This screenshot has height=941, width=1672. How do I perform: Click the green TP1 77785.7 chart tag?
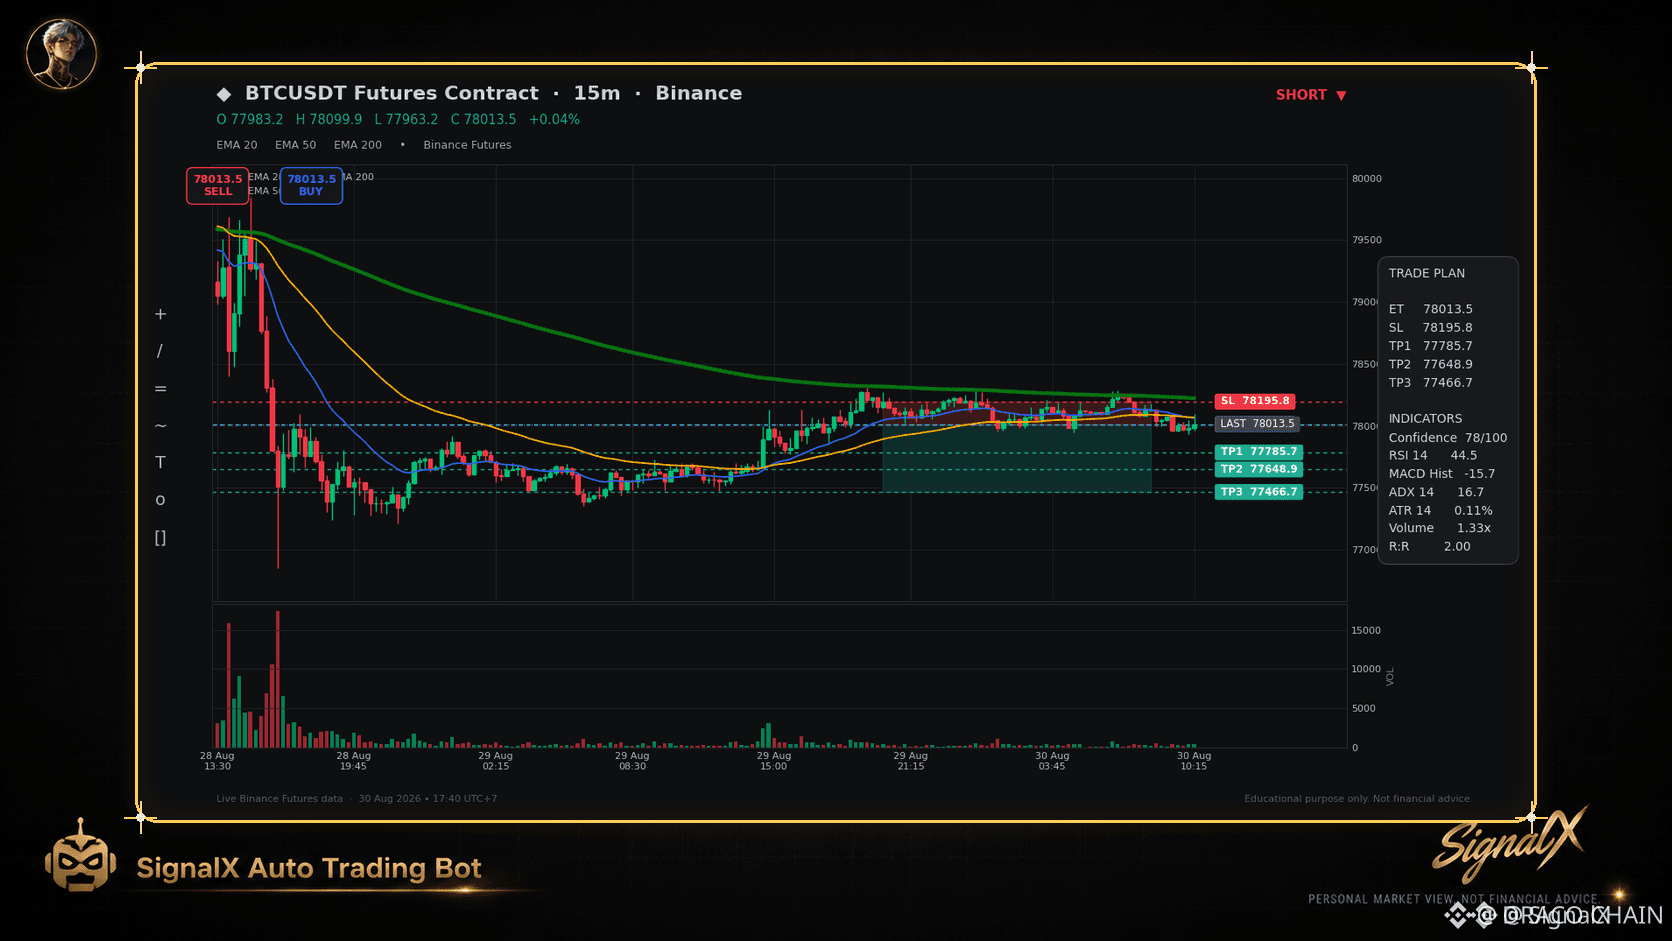click(x=1259, y=452)
